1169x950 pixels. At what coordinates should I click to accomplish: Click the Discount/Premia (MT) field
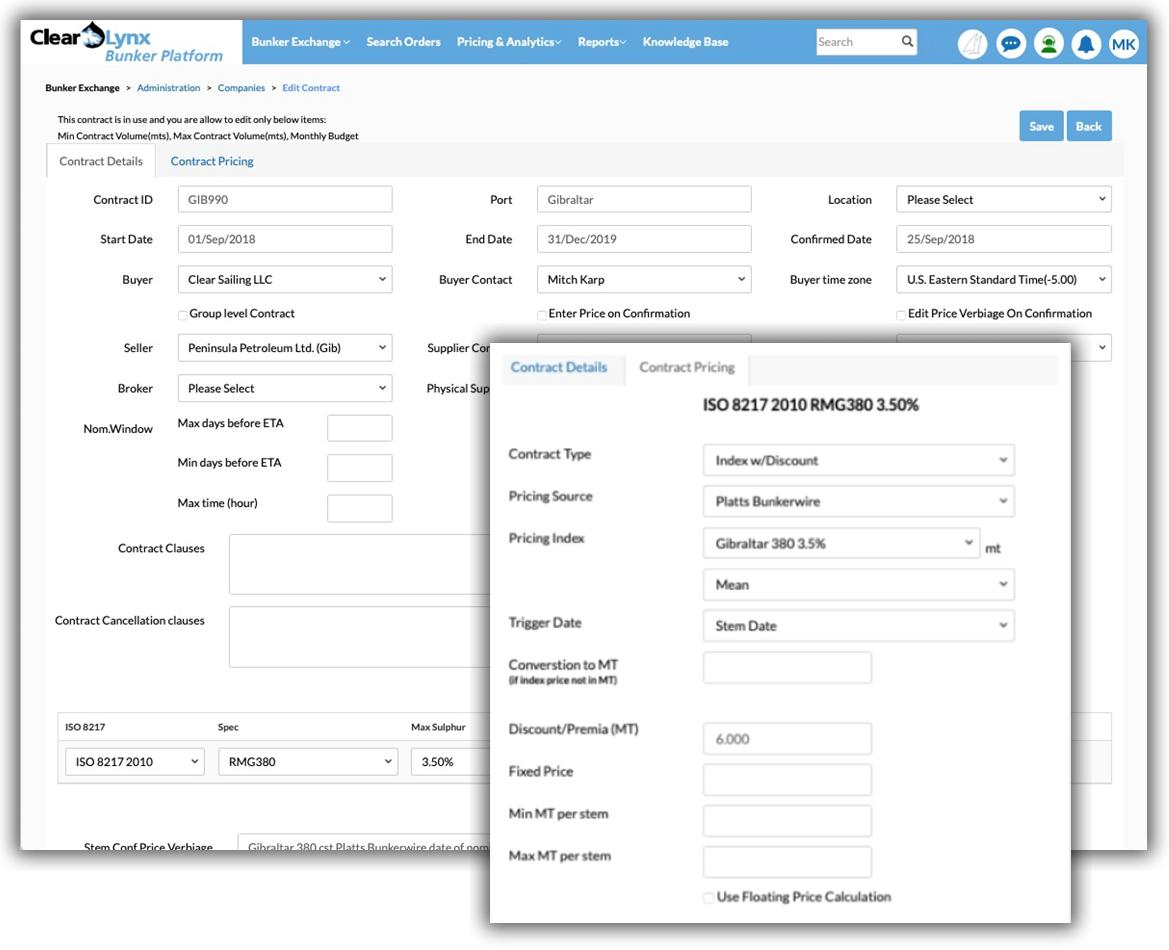[787, 738]
